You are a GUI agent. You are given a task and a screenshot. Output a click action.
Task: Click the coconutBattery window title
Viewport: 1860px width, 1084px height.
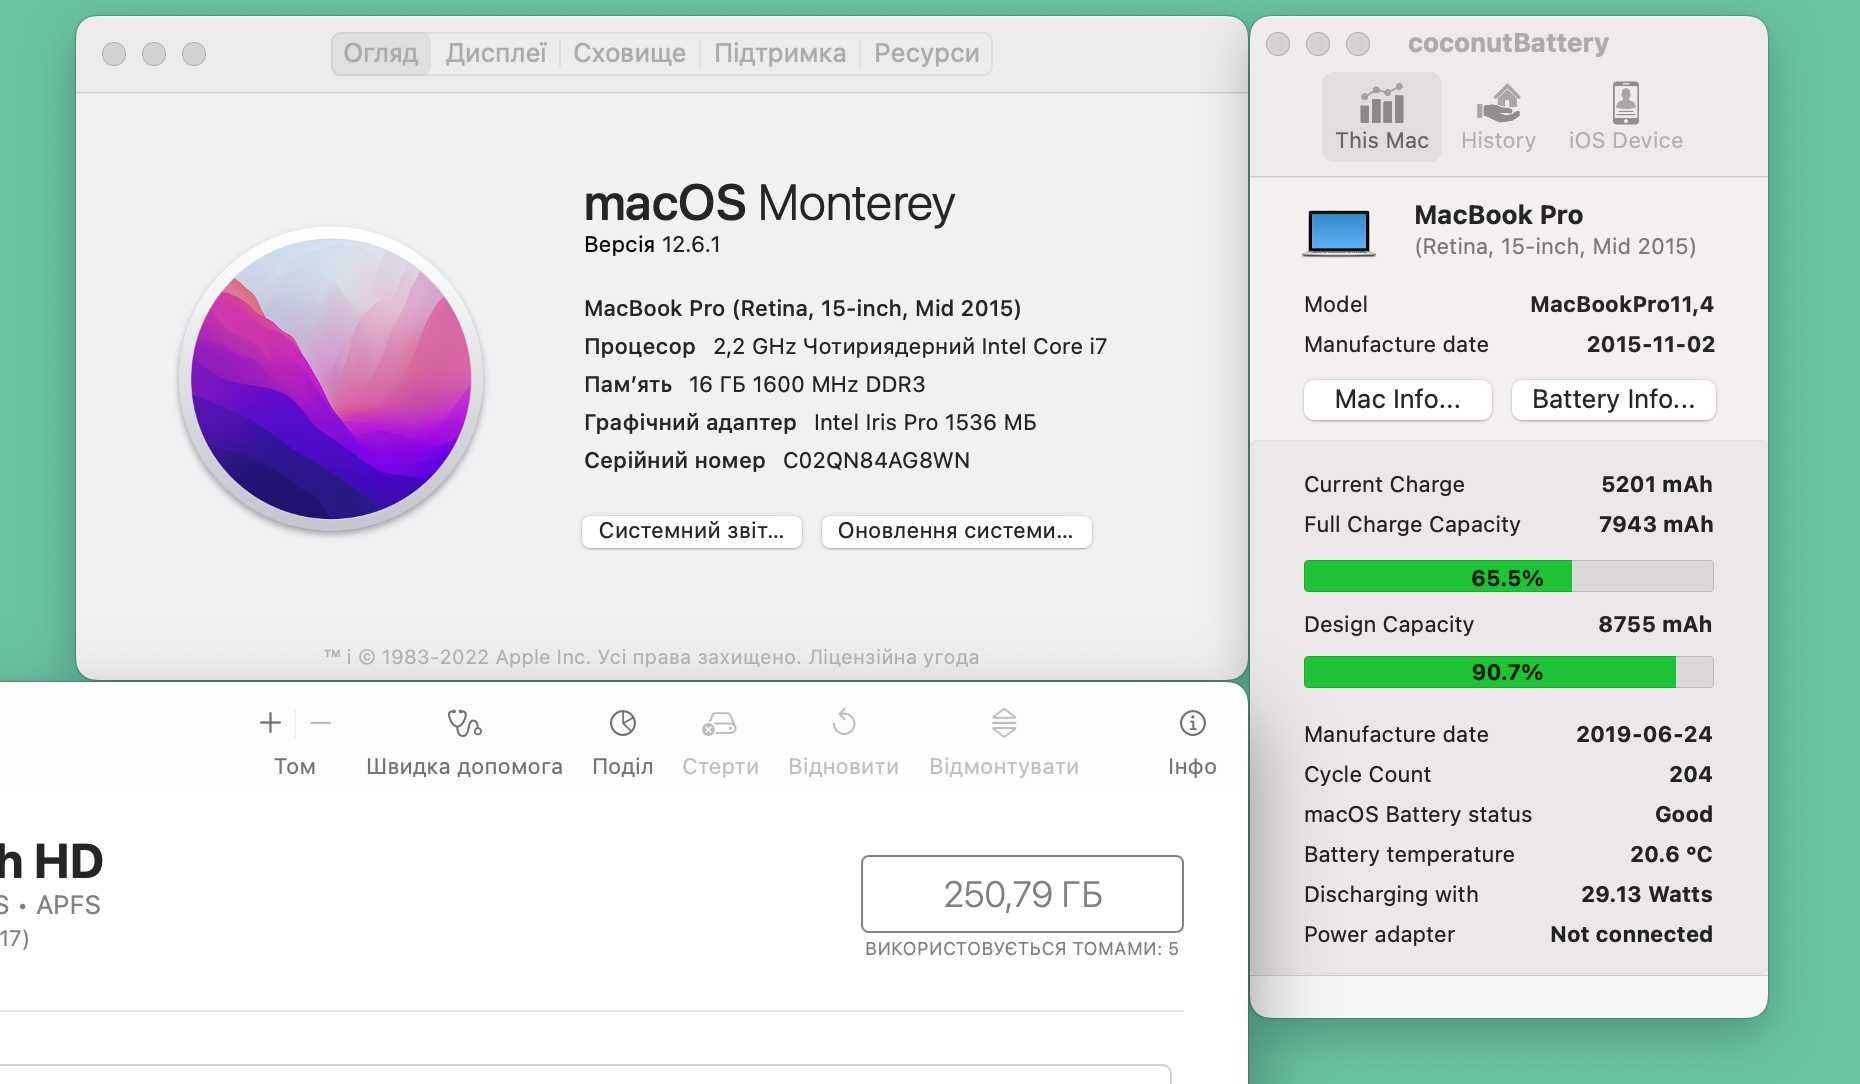point(1508,44)
